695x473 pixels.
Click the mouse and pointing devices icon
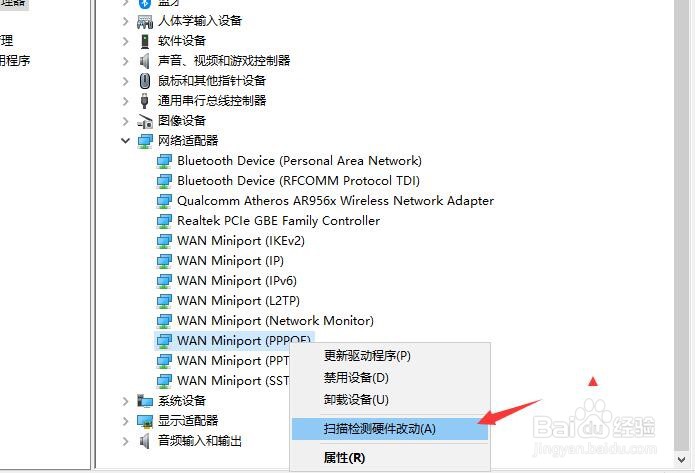(x=144, y=81)
